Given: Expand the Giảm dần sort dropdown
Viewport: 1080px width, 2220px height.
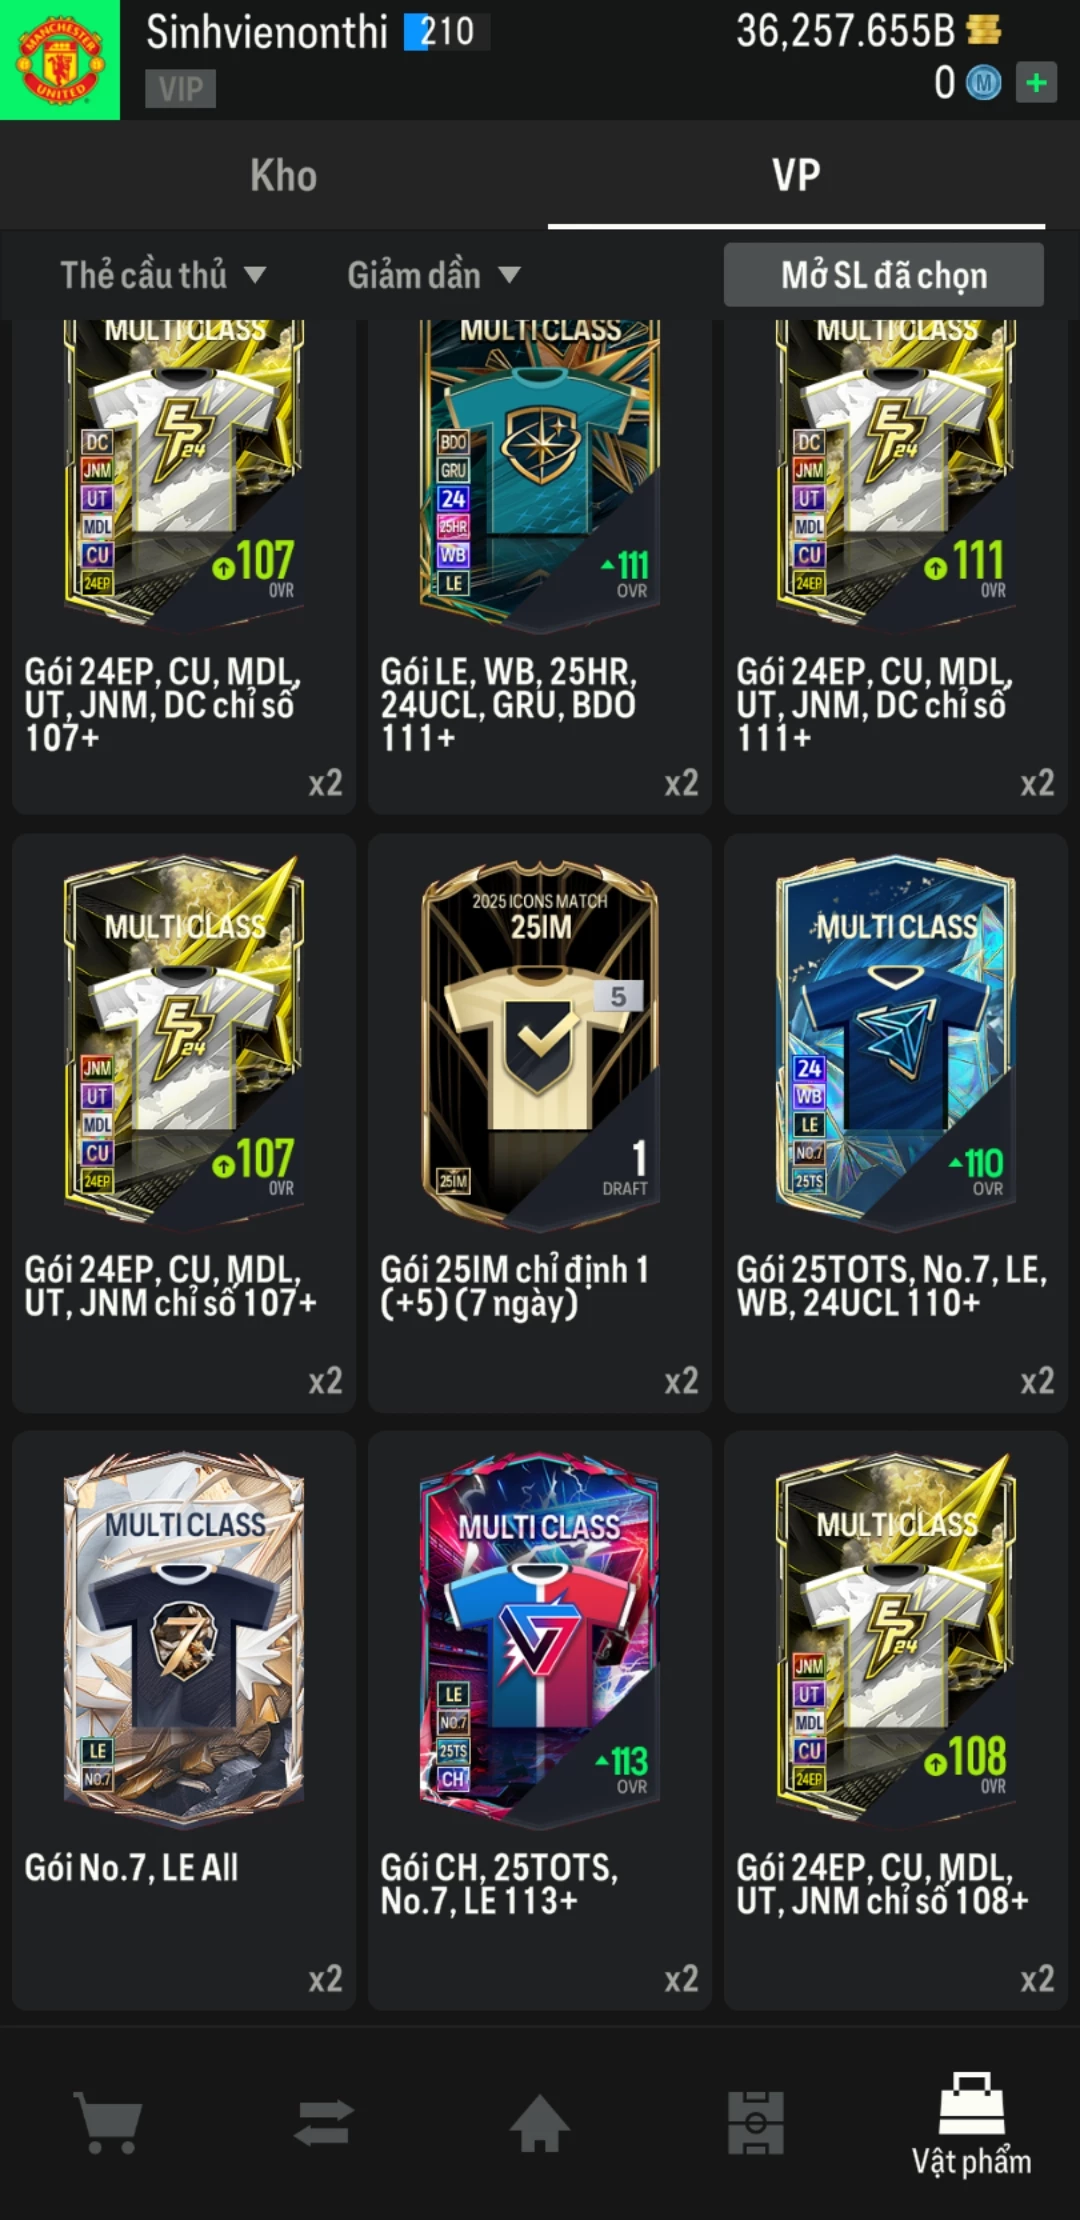Looking at the screenshot, I should 434,275.
